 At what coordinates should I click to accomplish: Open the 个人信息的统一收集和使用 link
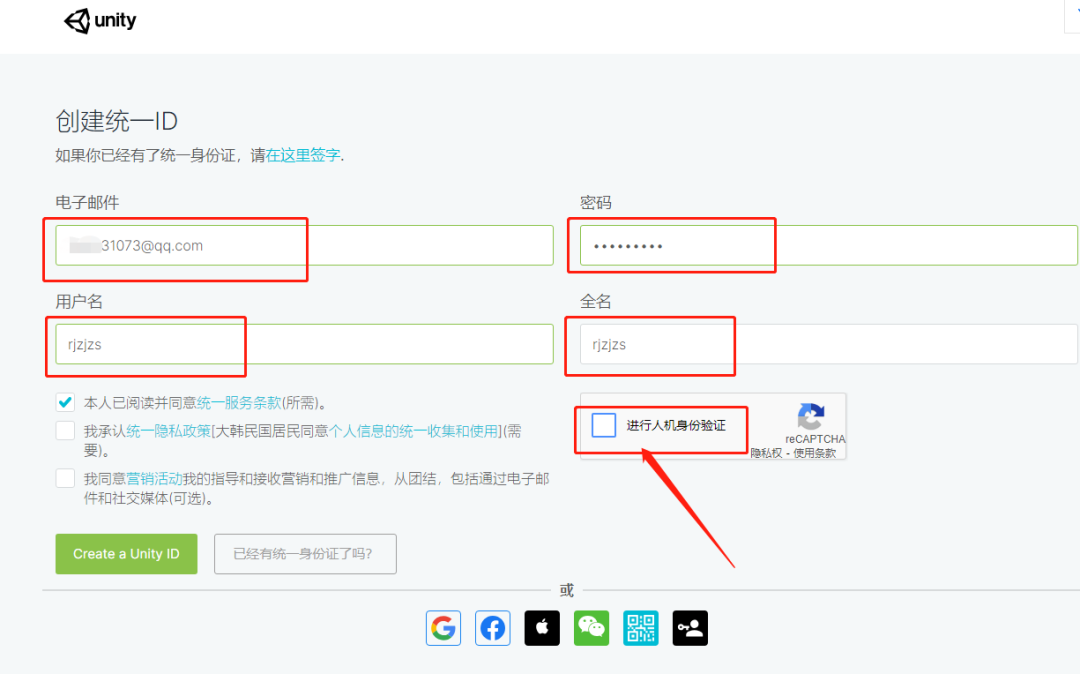[413, 432]
